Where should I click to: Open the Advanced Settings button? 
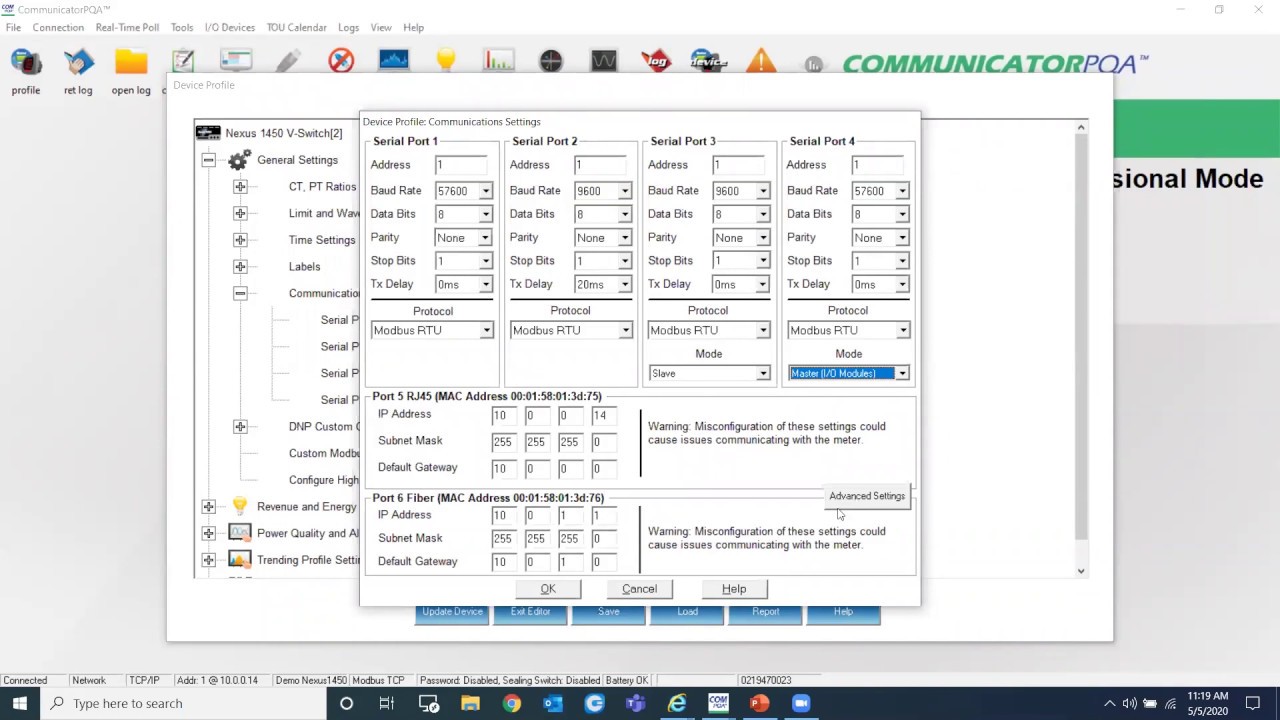[867, 496]
